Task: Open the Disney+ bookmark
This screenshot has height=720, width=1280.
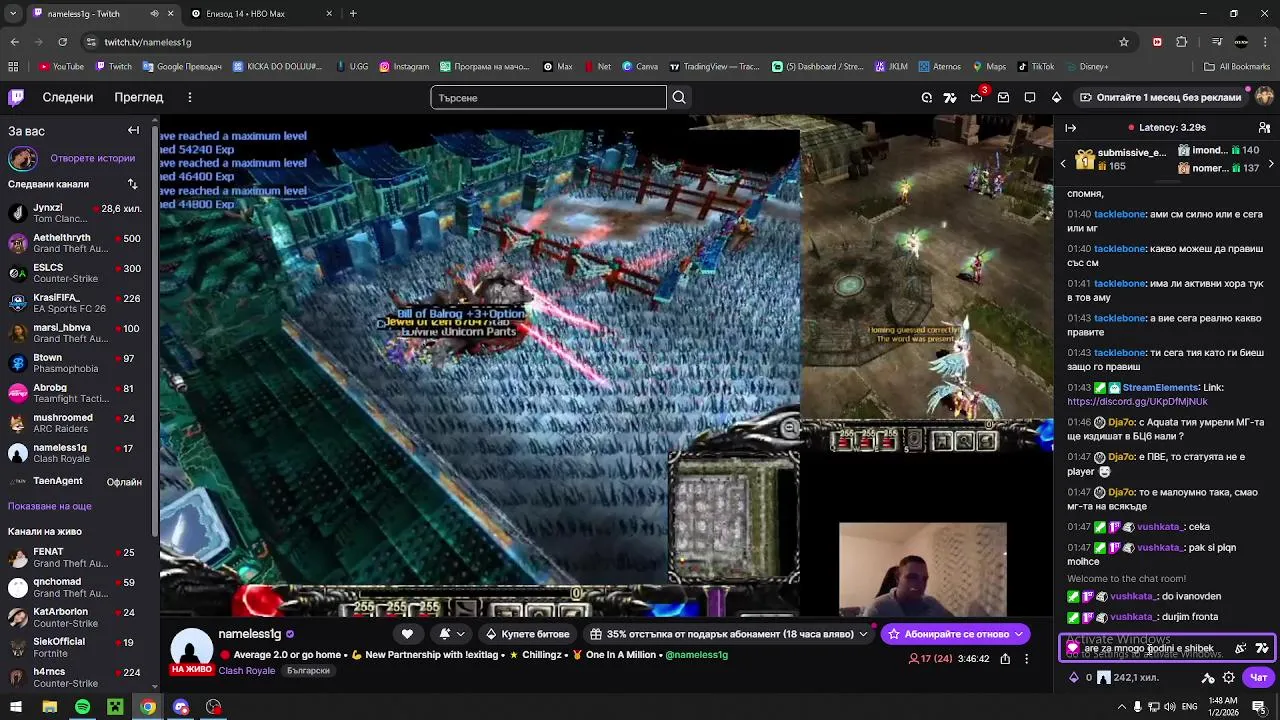Action: (1087, 67)
